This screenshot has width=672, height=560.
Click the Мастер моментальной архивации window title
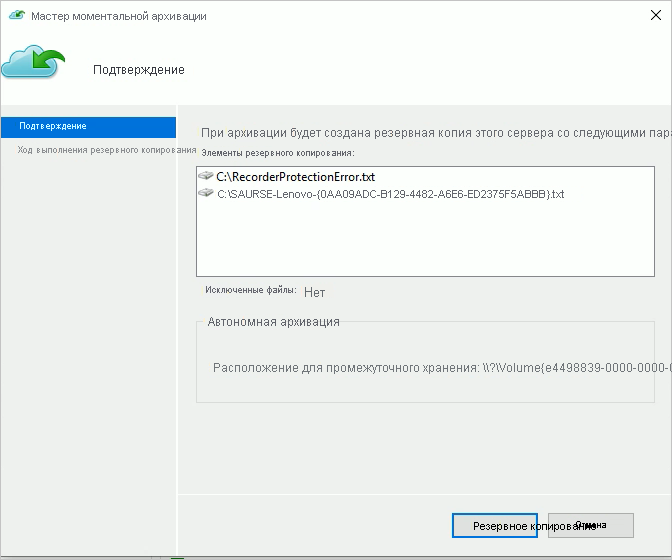click(x=119, y=16)
